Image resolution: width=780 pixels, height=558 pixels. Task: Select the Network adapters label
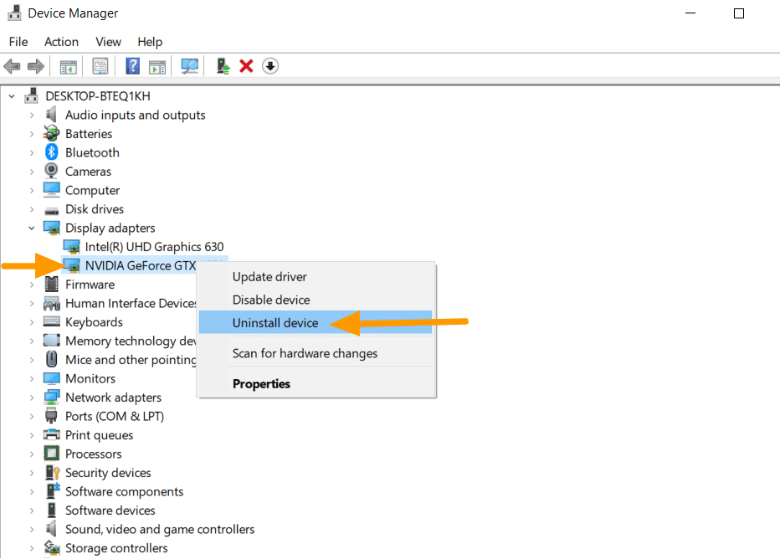pyautogui.click(x=113, y=397)
